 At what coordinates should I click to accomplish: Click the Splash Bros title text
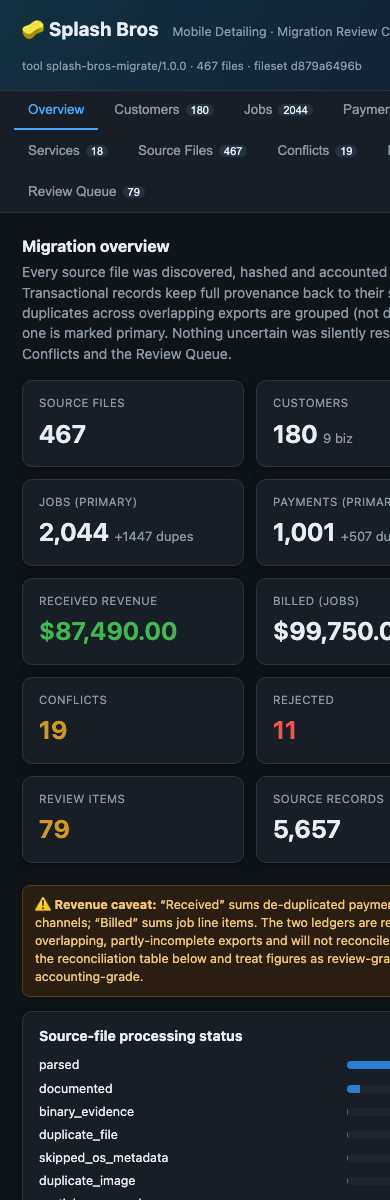[104, 30]
